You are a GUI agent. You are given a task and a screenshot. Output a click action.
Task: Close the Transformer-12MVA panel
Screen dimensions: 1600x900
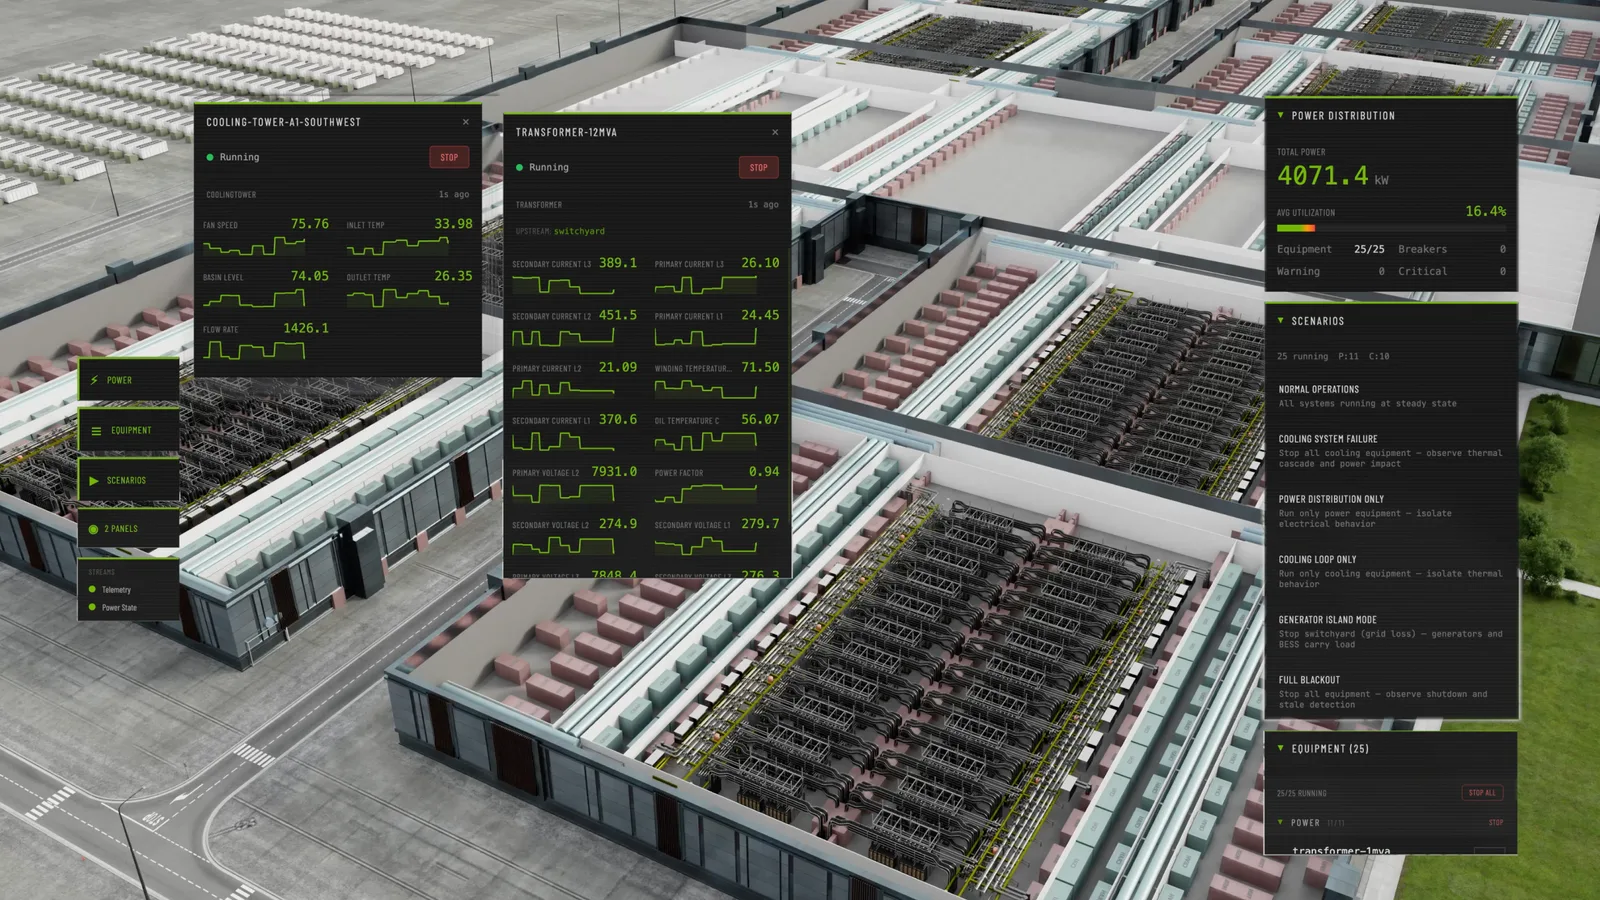pos(775,132)
